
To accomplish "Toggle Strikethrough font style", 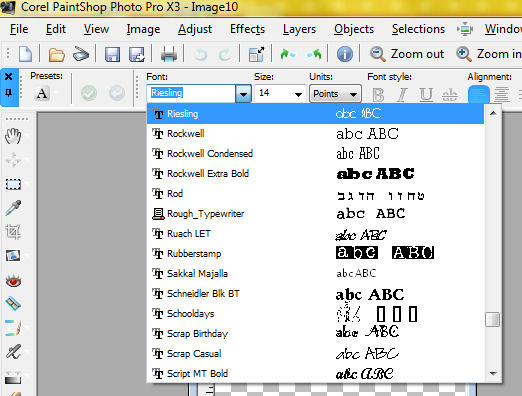I will tap(449, 95).
